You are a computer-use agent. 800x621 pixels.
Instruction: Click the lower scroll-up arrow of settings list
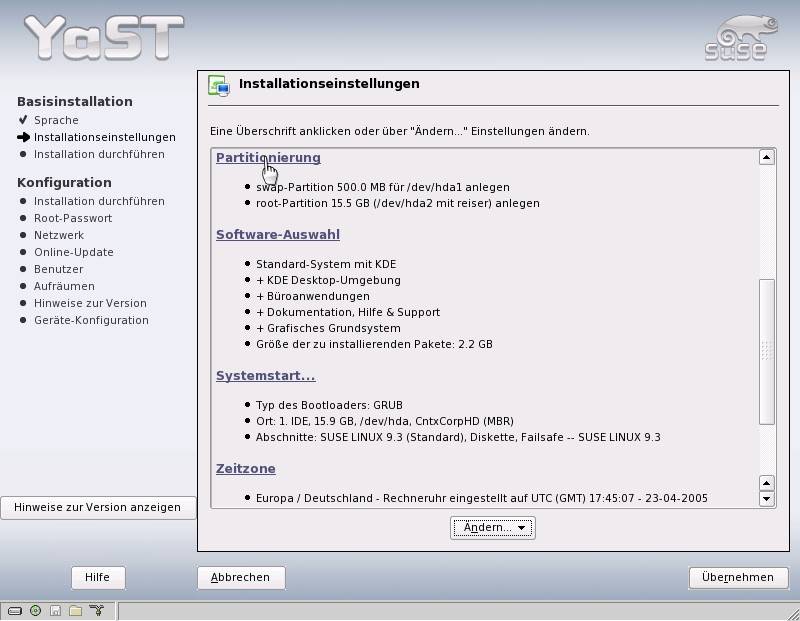pos(766,483)
